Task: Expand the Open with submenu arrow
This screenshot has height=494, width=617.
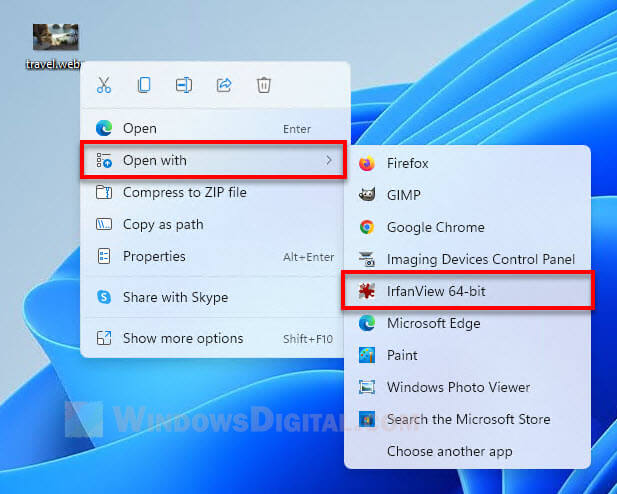Action: pyautogui.click(x=329, y=160)
